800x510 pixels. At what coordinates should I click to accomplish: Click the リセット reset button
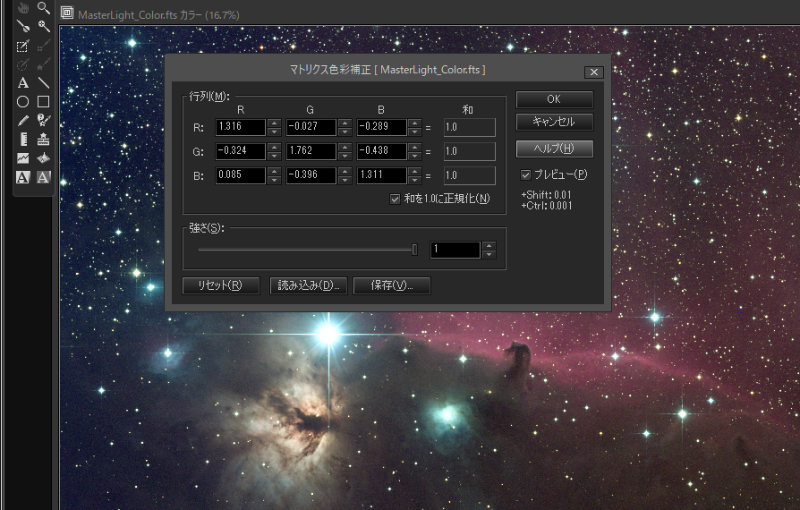[221, 285]
